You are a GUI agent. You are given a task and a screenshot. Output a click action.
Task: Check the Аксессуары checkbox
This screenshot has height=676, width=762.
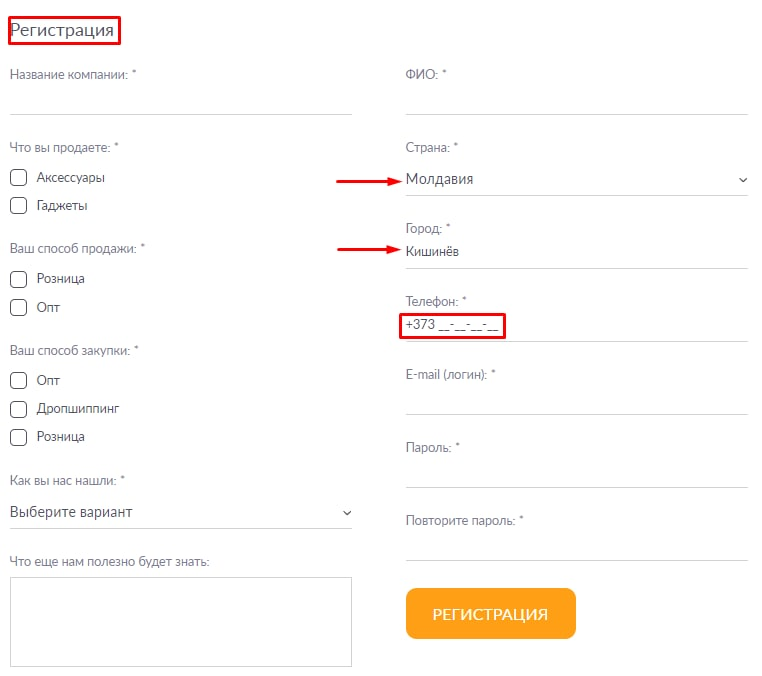[18, 178]
